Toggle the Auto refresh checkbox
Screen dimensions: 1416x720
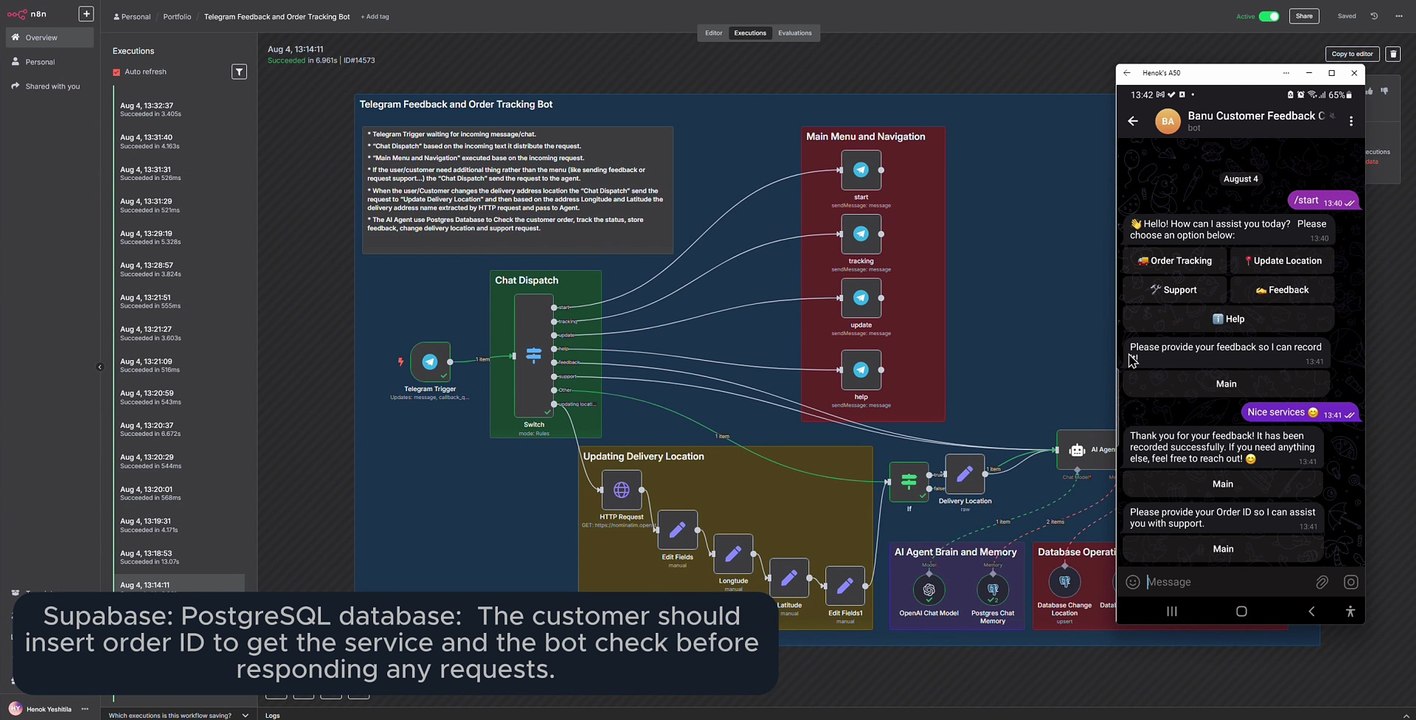coord(117,72)
